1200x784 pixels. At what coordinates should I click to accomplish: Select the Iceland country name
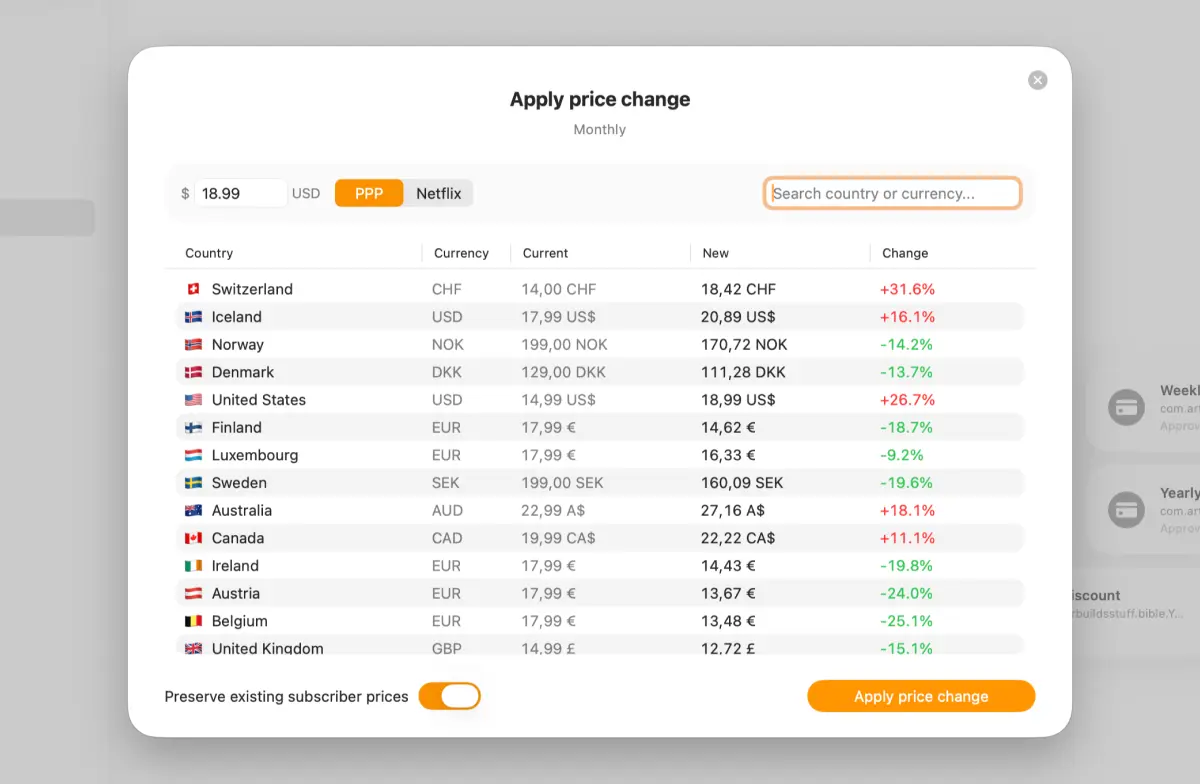point(237,317)
